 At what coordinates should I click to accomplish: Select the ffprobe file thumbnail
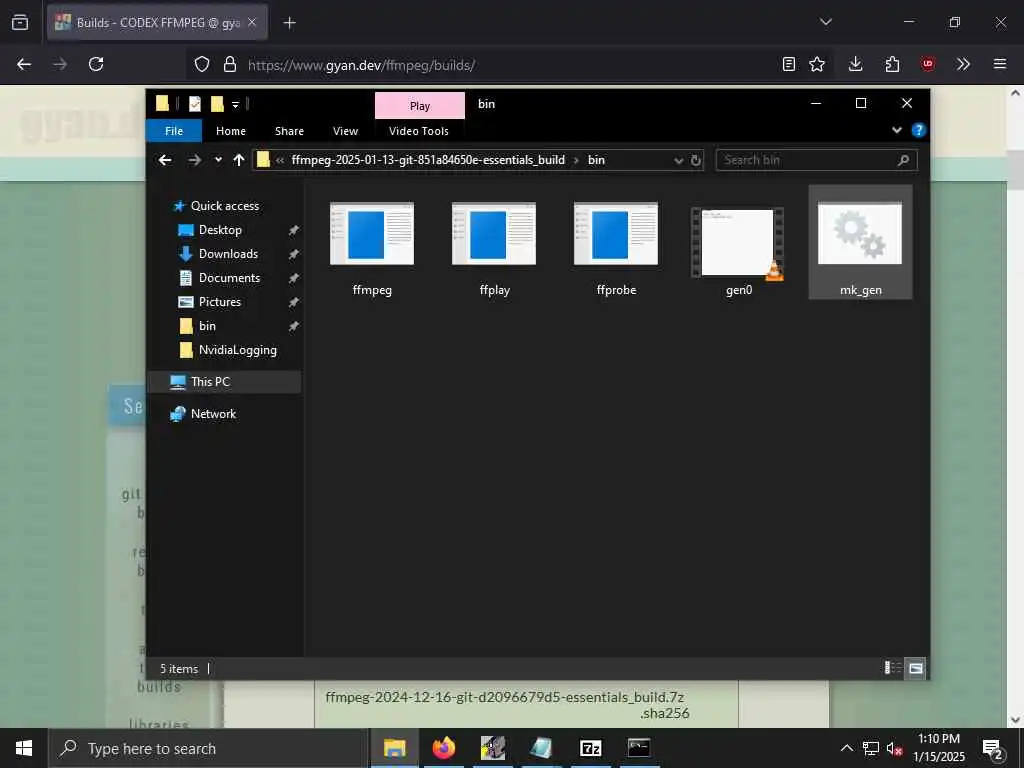pos(616,234)
